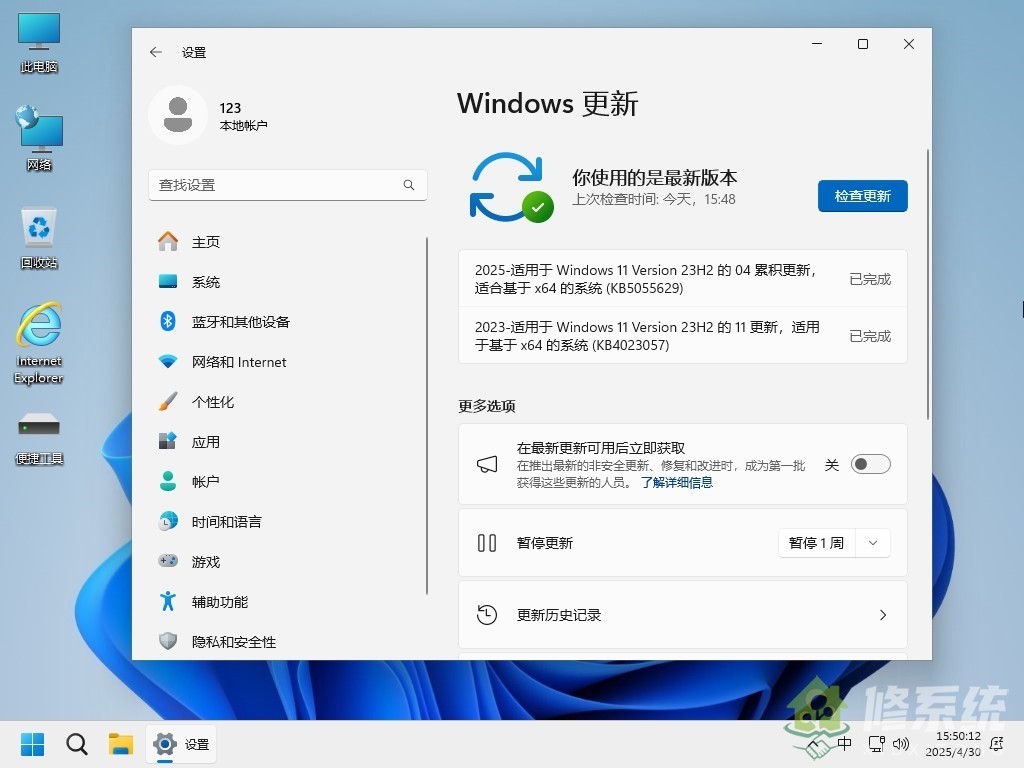Click the Start button on taskbar
This screenshot has height=768, width=1024.
click(x=32, y=744)
